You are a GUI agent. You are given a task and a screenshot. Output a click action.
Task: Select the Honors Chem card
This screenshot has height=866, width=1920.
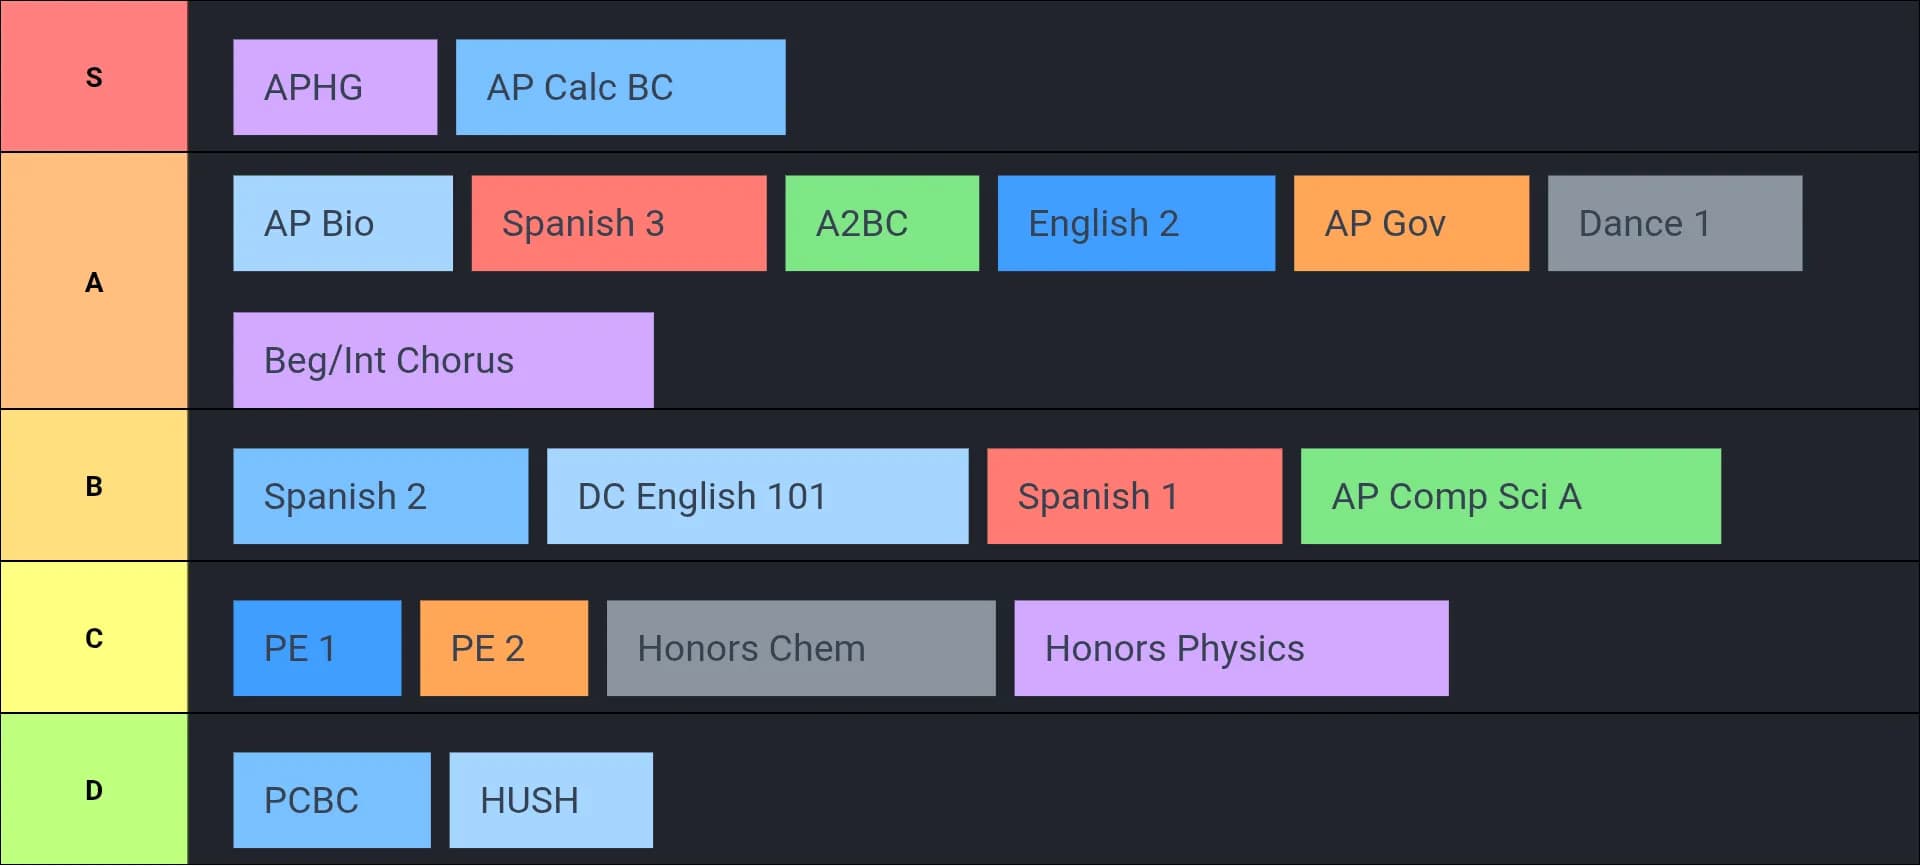click(x=800, y=648)
